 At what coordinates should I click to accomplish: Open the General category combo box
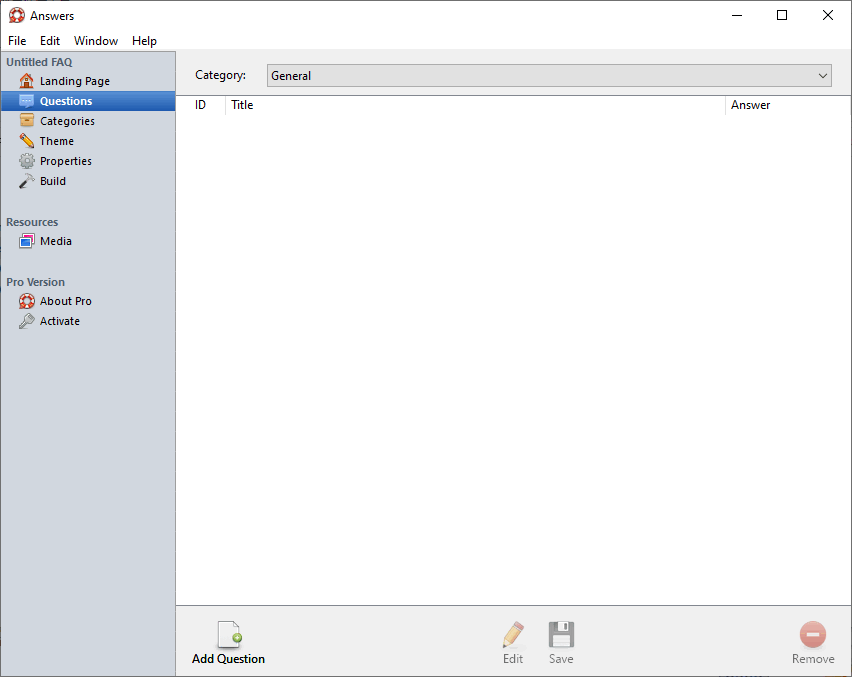point(549,76)
